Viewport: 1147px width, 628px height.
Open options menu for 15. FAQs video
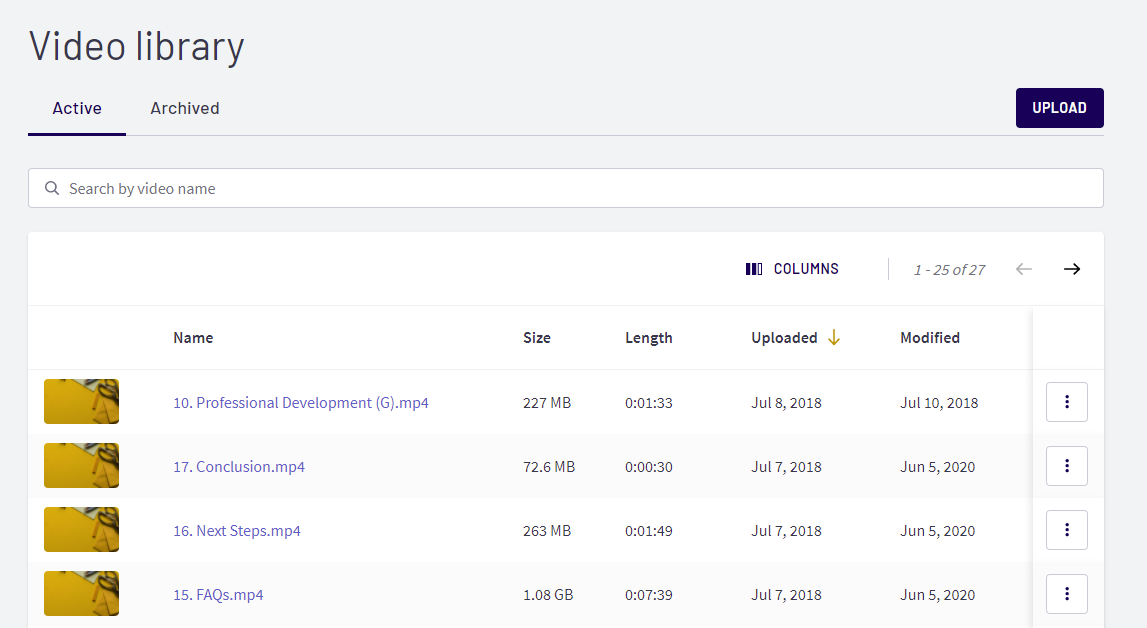(1067, 594)
